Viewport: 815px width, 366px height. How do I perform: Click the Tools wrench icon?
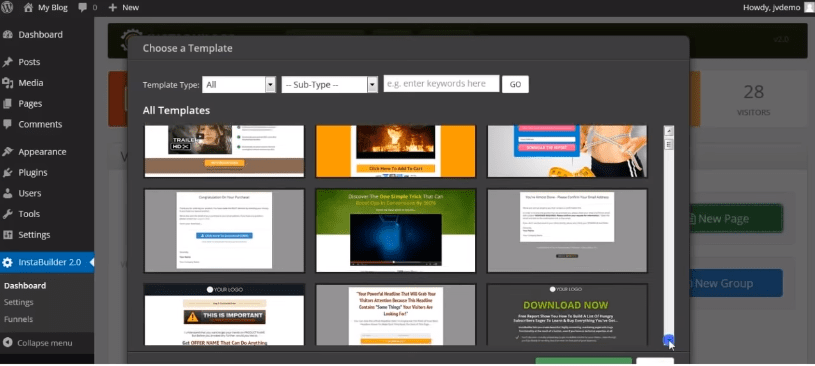coord(7,214)
